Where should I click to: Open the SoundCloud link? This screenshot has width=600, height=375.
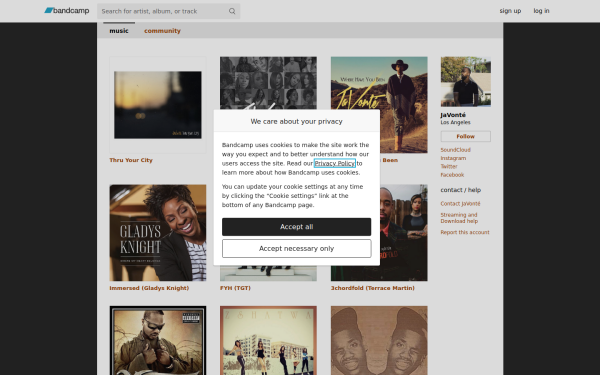tap(455, 150)
